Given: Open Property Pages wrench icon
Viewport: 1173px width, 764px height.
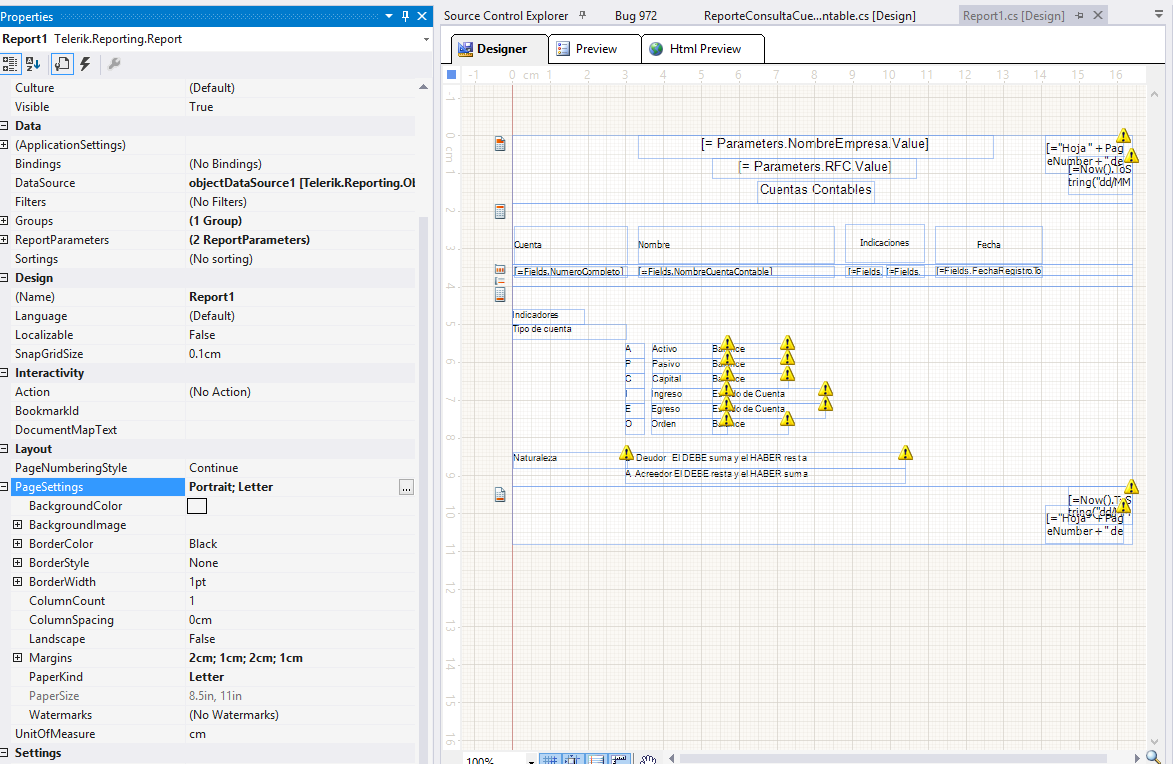Looking at the screenshot, I should click(114, 64).
